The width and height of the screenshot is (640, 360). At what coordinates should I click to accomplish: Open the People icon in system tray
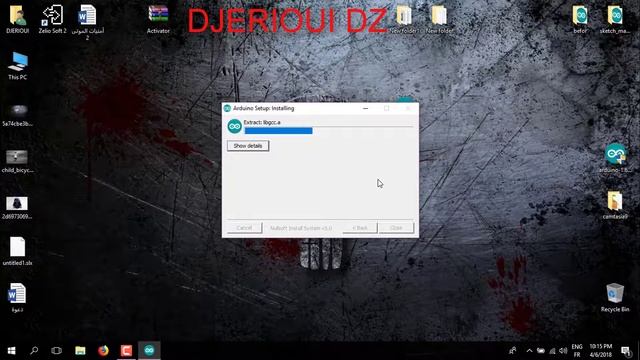click(513, 351)
